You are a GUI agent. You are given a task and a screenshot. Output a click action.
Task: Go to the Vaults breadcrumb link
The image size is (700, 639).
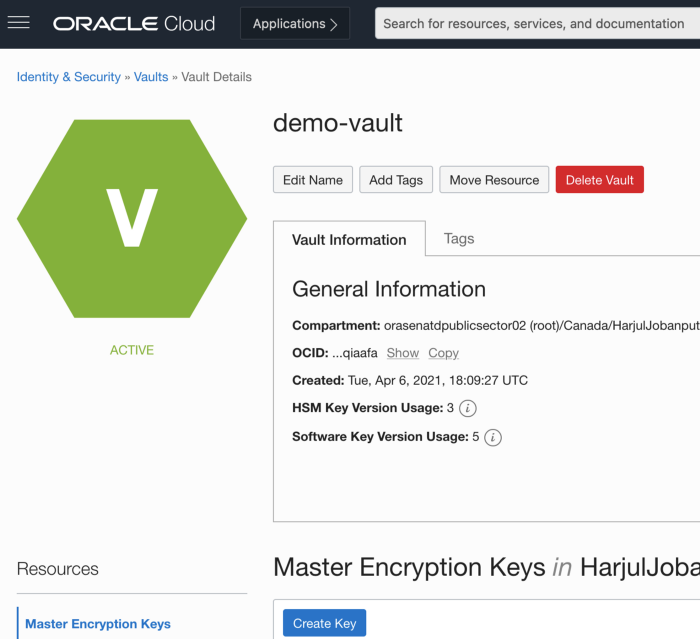pyautogui.click(x=151, y=77)
